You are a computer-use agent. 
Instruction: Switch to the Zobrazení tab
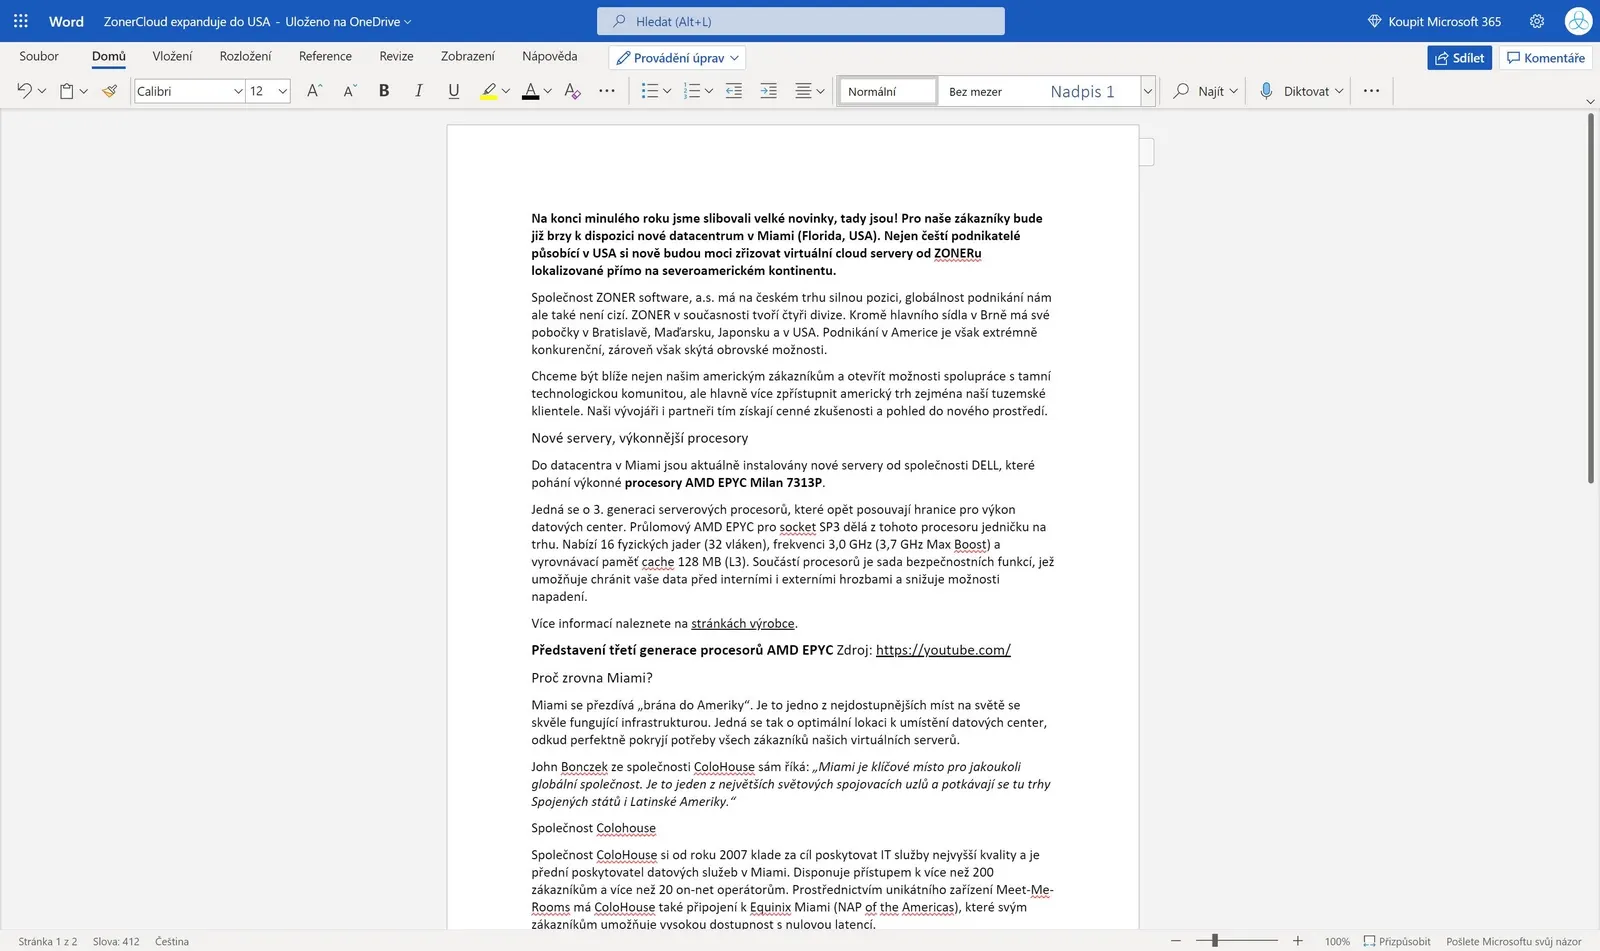pos(468,56)
